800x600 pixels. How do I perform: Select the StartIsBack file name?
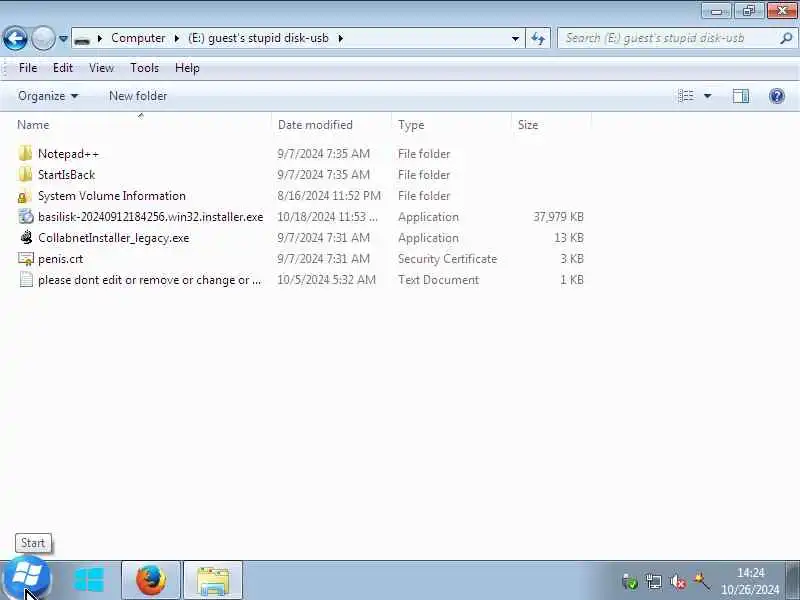[x=66, y=174]
